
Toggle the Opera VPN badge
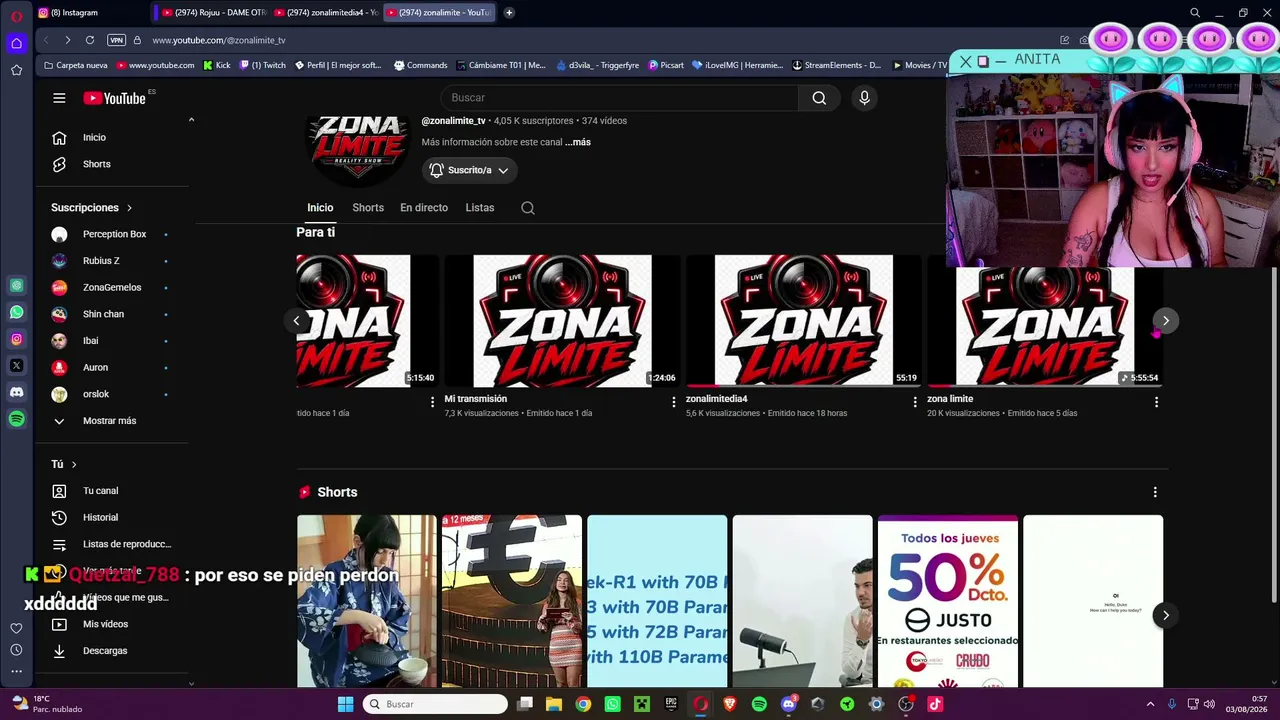(x=116, y=40)
